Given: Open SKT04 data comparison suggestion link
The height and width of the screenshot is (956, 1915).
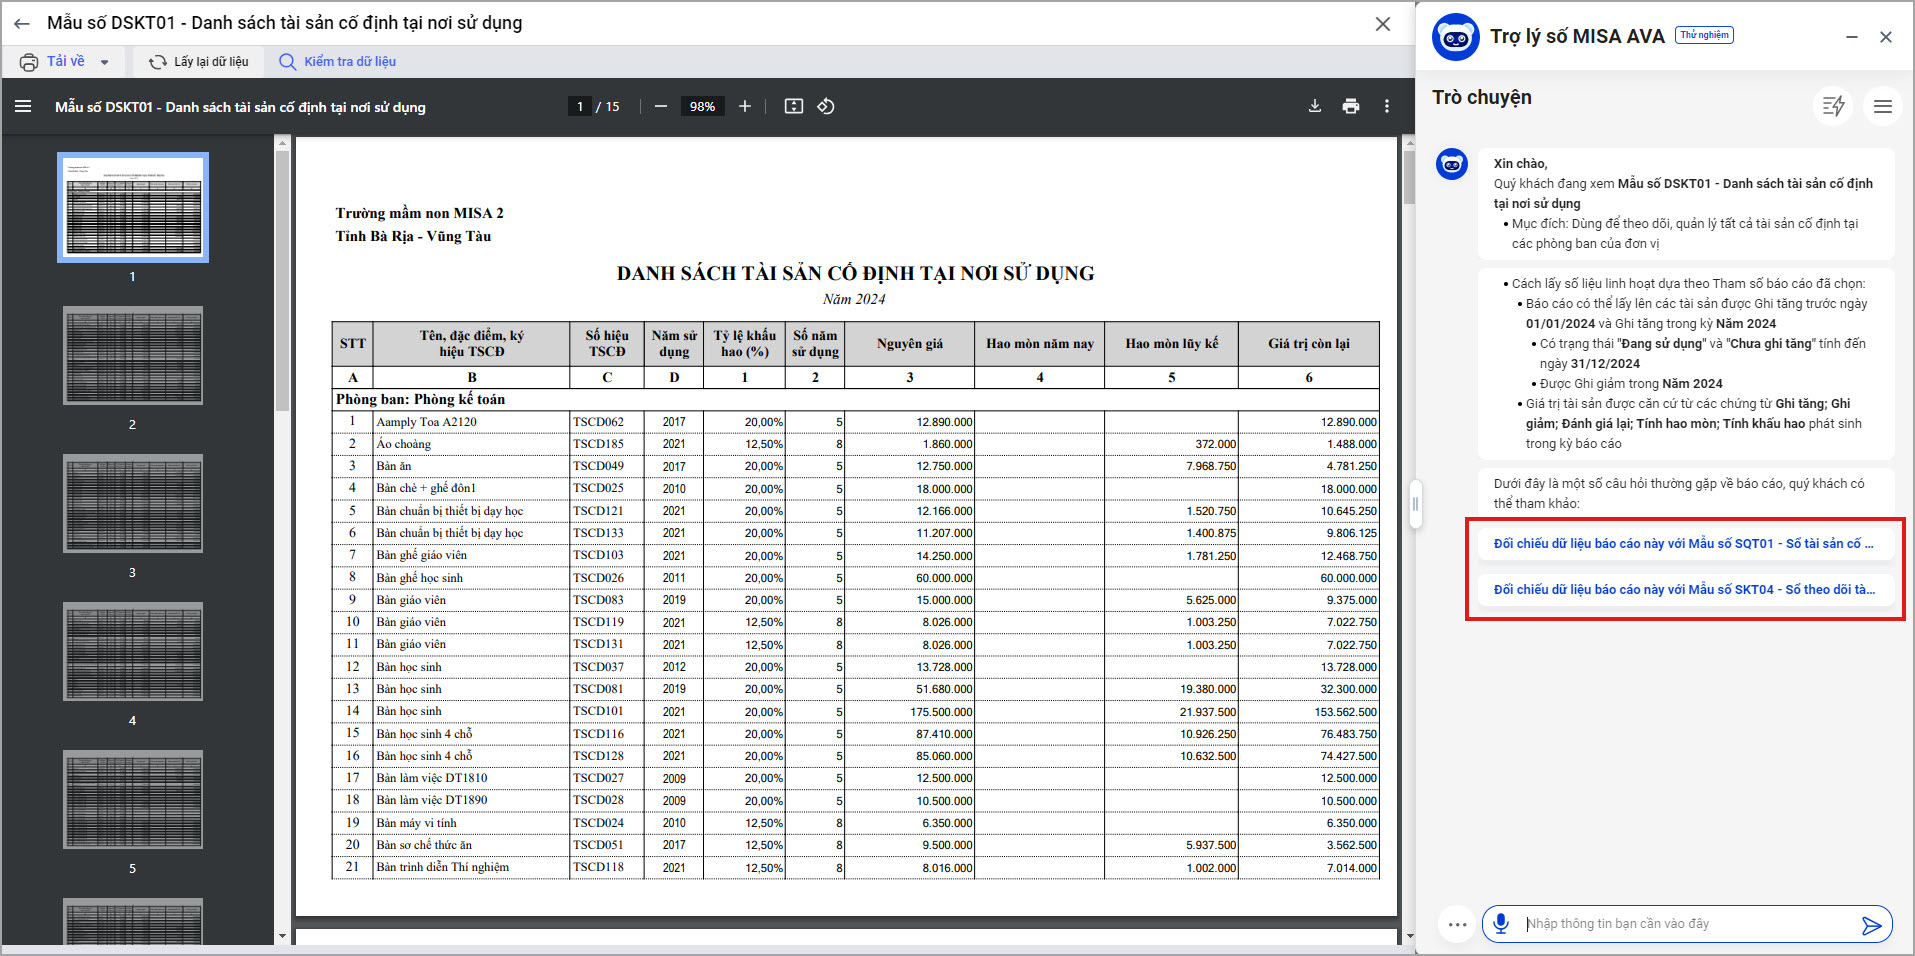Looking at the screenshot, I should tap(1683, 590).
